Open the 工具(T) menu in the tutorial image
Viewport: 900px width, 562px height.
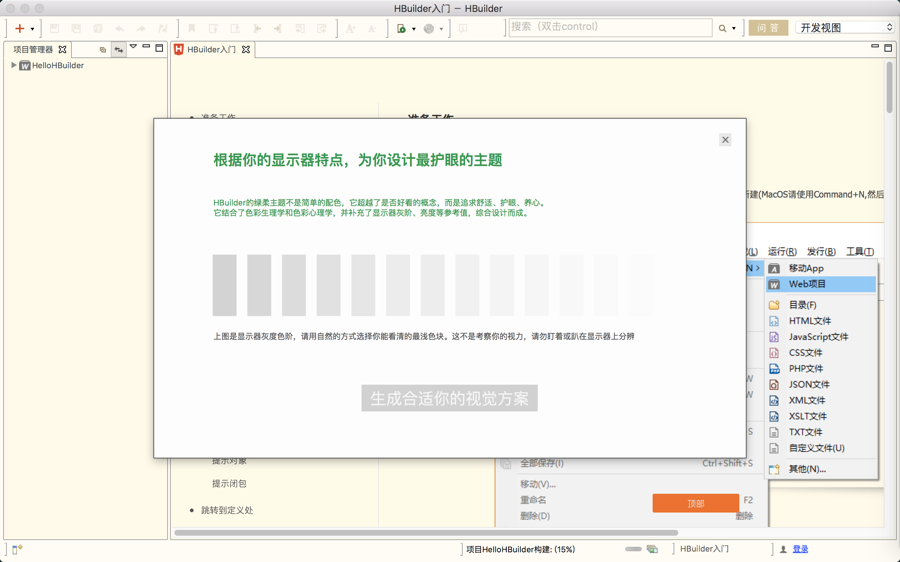tap(860, 251)
